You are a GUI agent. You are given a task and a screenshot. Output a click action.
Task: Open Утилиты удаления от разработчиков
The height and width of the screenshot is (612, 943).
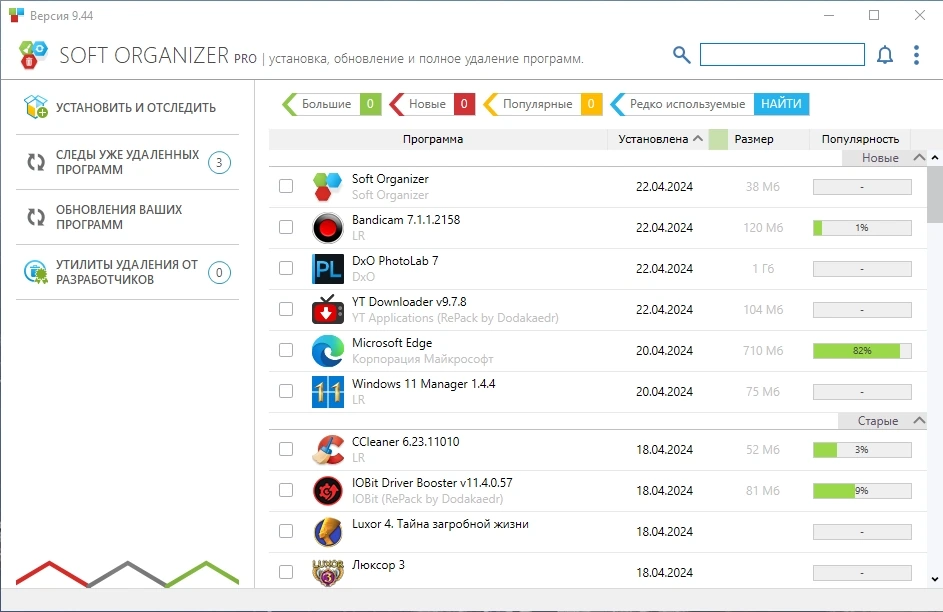[127, 272]
